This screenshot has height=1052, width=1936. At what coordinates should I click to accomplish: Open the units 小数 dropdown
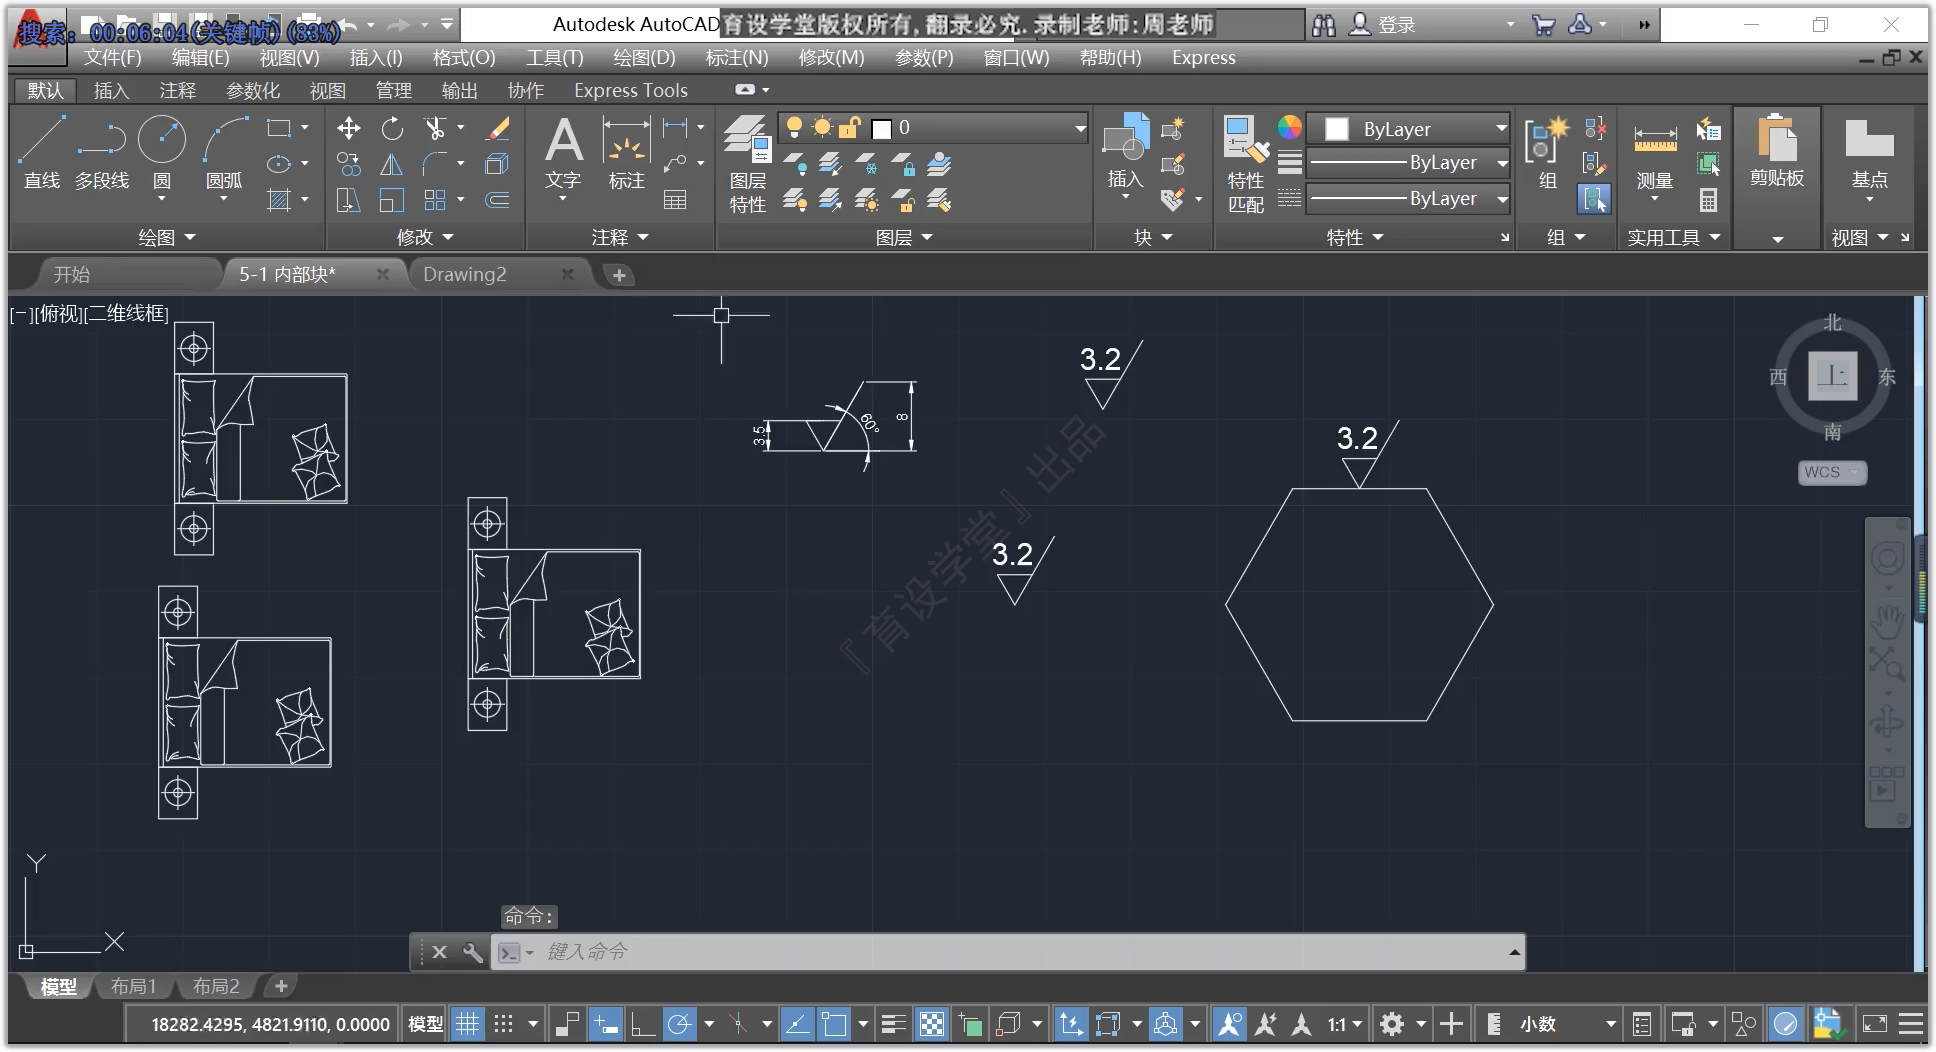tap(1610, 1024)
